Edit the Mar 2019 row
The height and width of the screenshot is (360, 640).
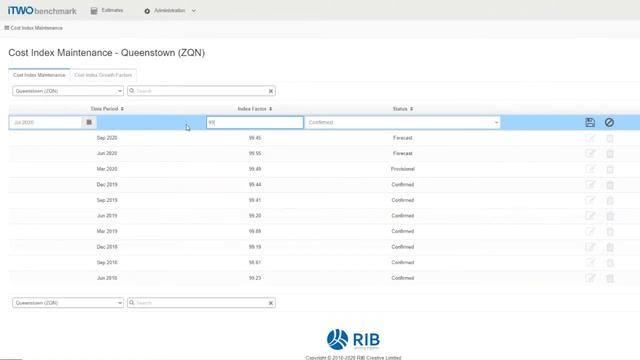click(590, 231)
